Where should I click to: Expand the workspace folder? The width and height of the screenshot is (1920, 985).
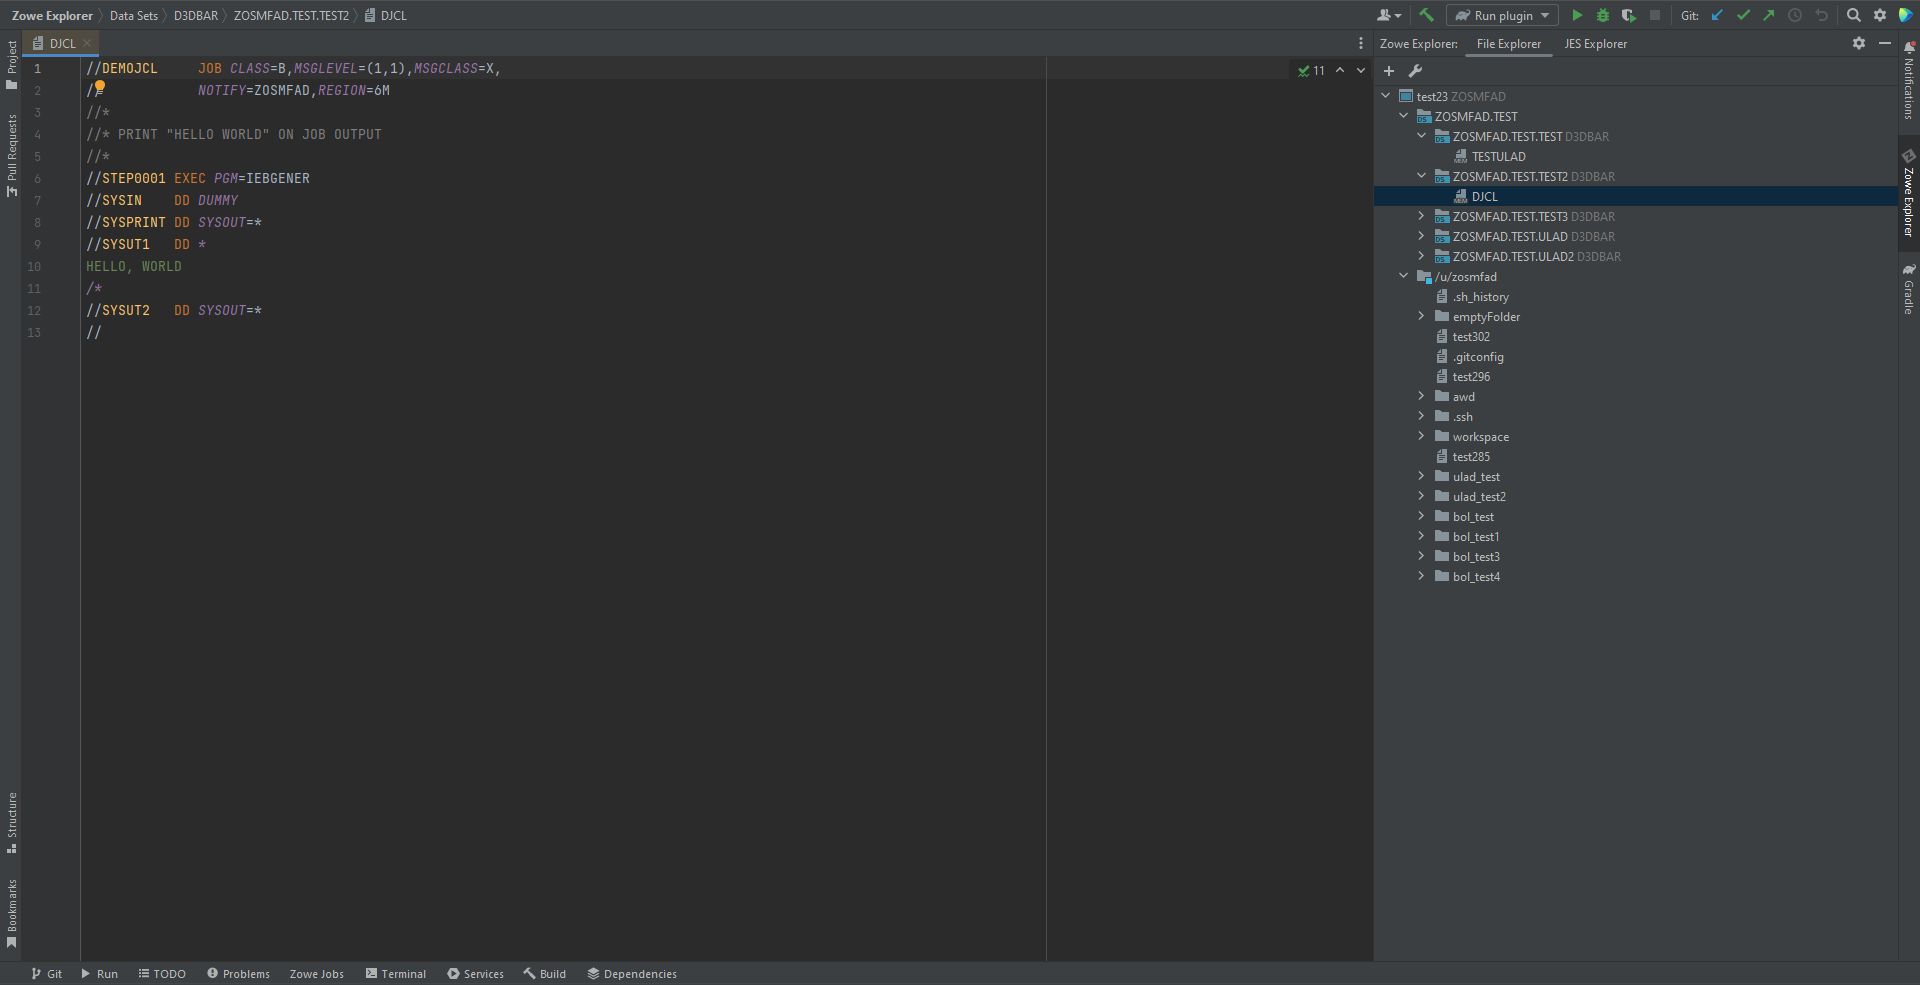click(1422, 436)
